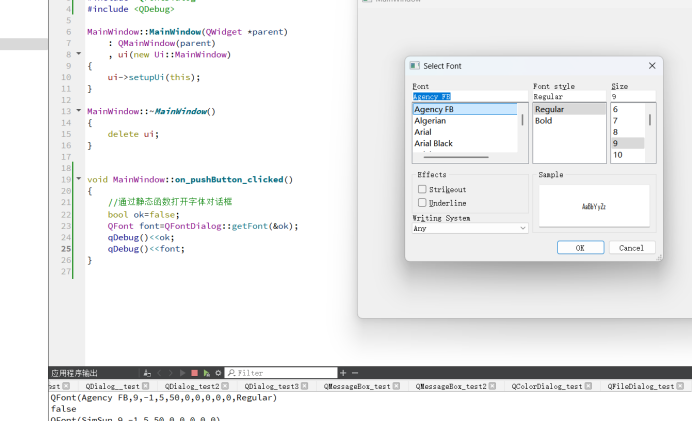Close the QDialog__test output tab
Image resolution: width=692 pixels, height=421 pixels.
tap(146, 386)
